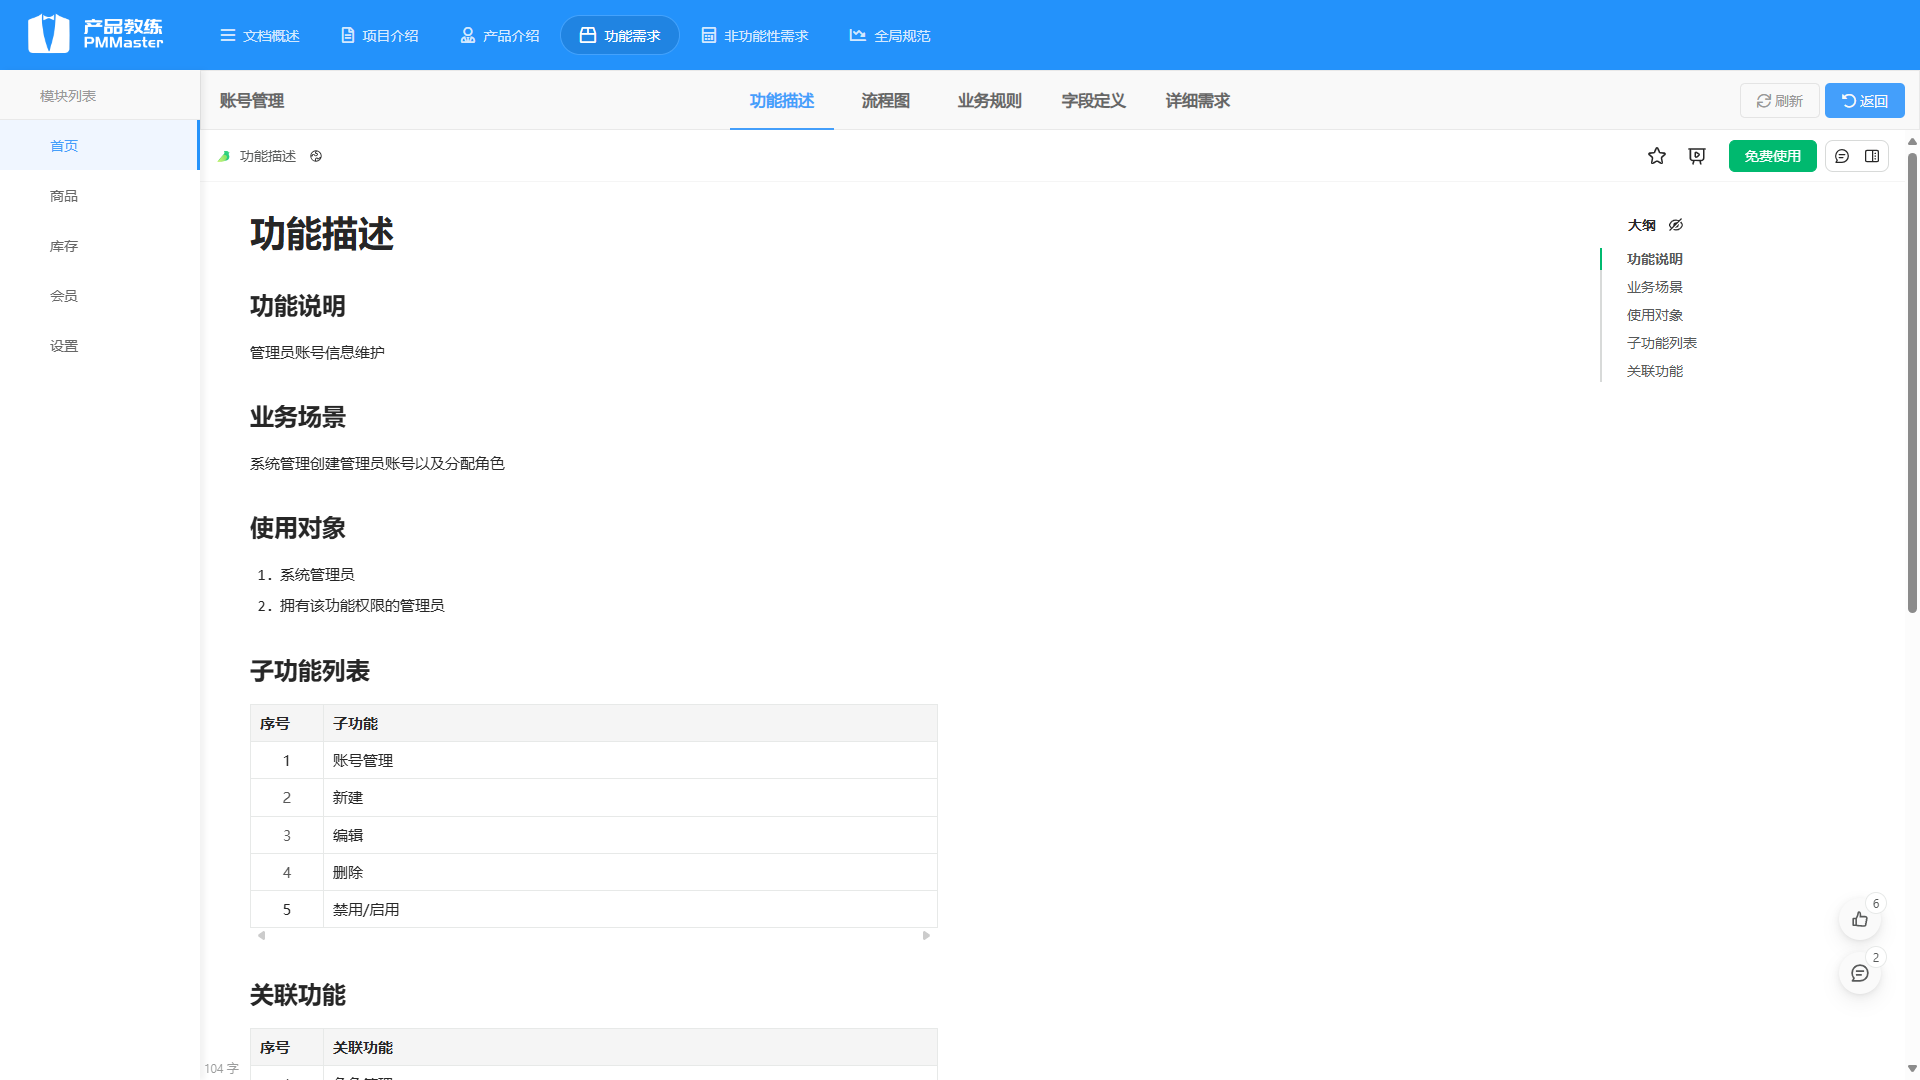Switch to the 字段定义 tab
1920x1080 pixels.
[1094, 101]
